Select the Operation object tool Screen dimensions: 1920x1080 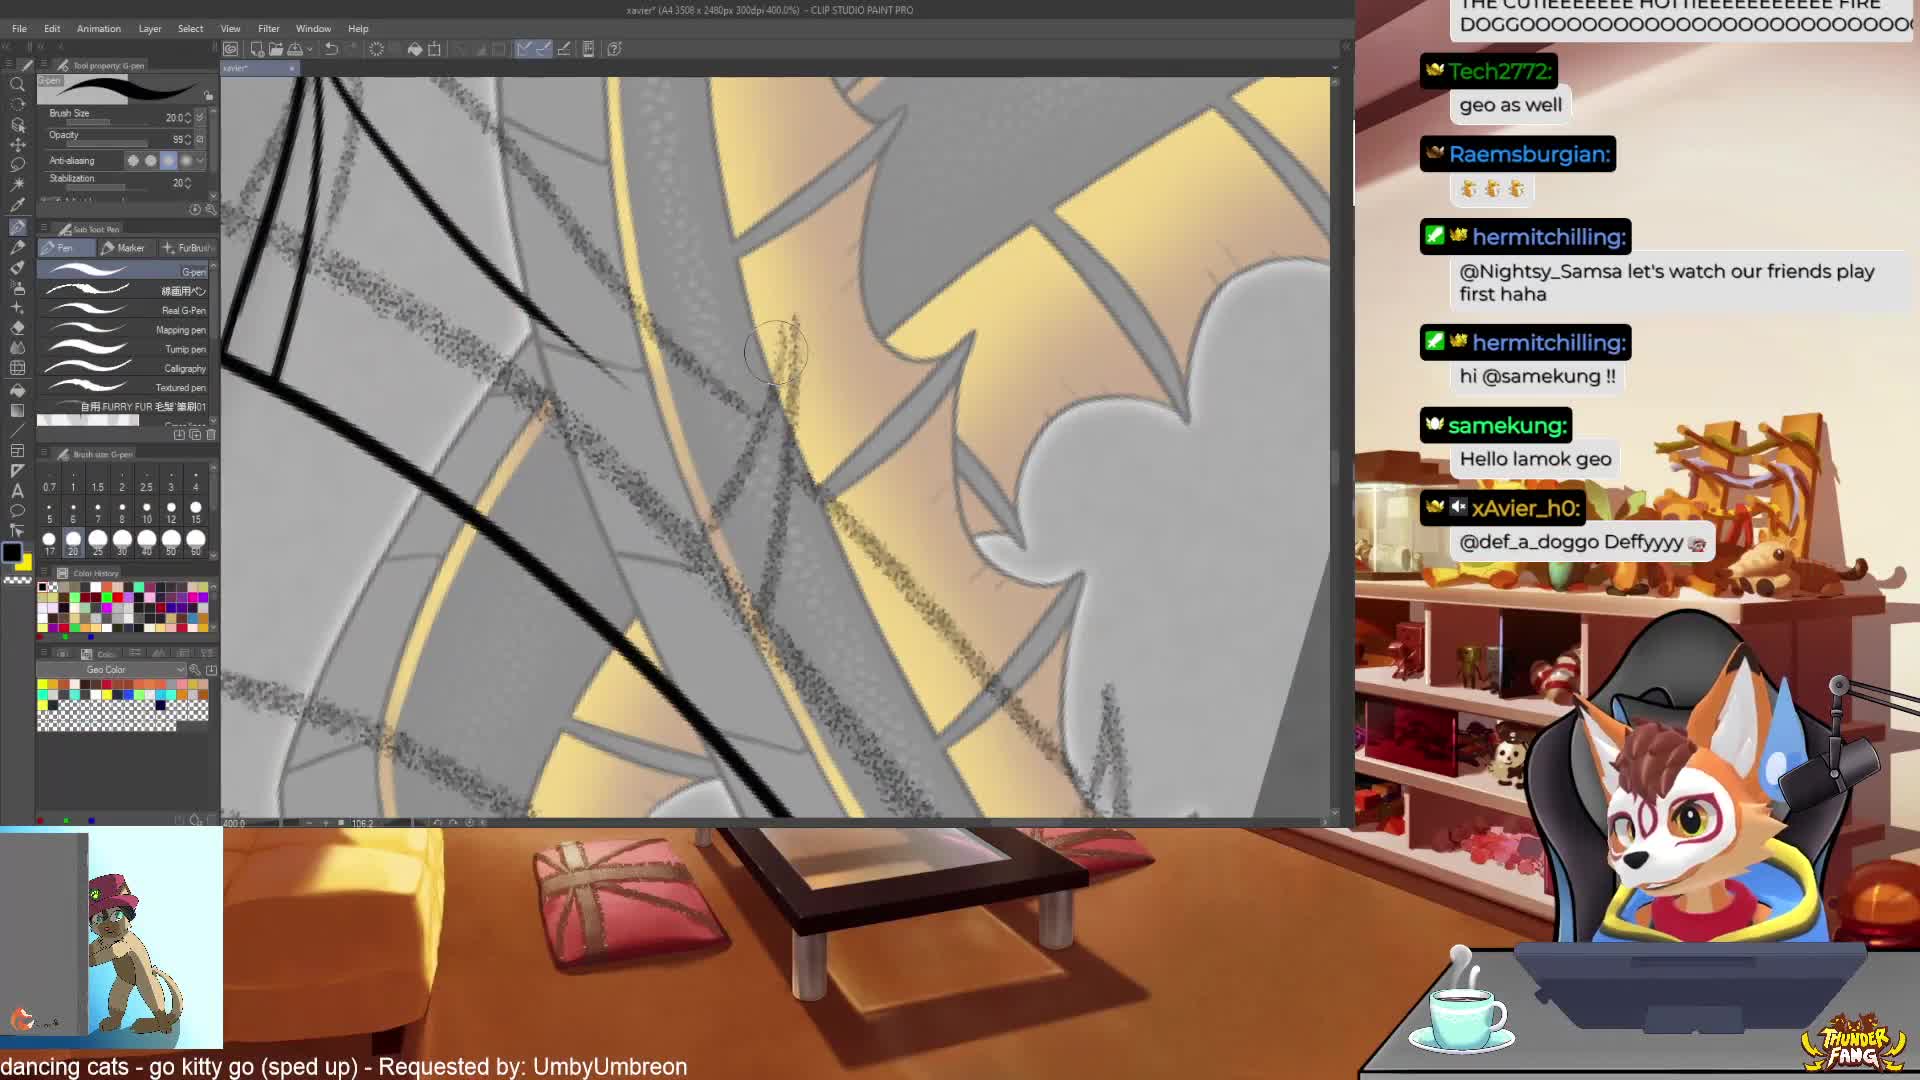click(x=17, y=124)
